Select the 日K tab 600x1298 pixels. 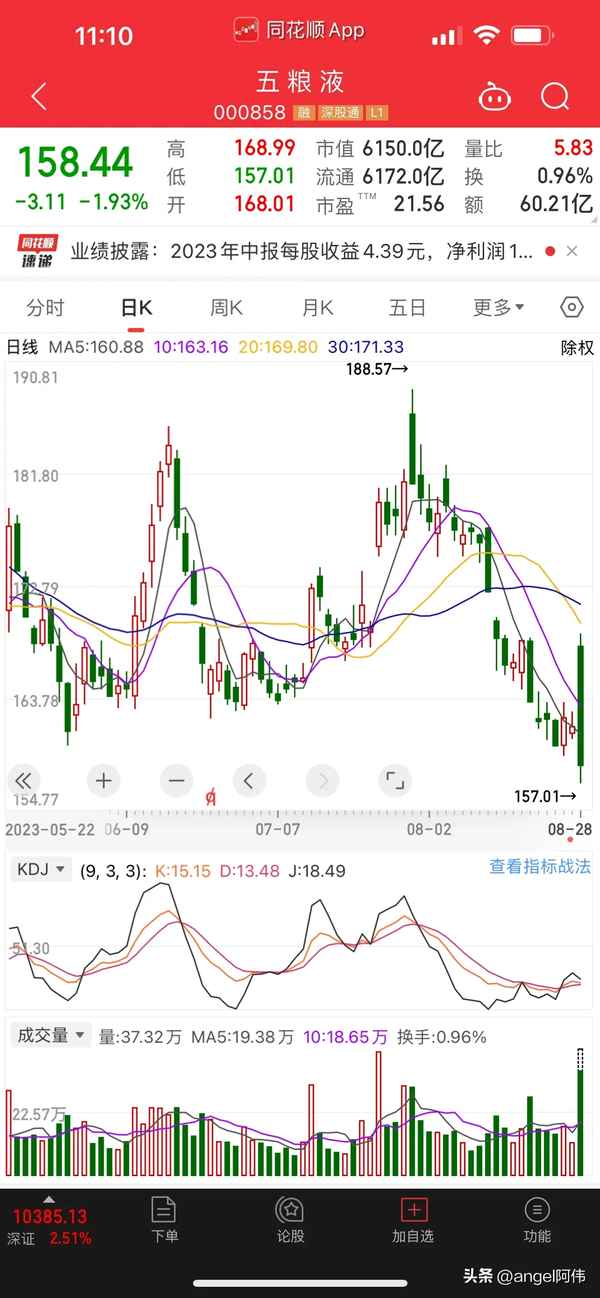(136, 307)
